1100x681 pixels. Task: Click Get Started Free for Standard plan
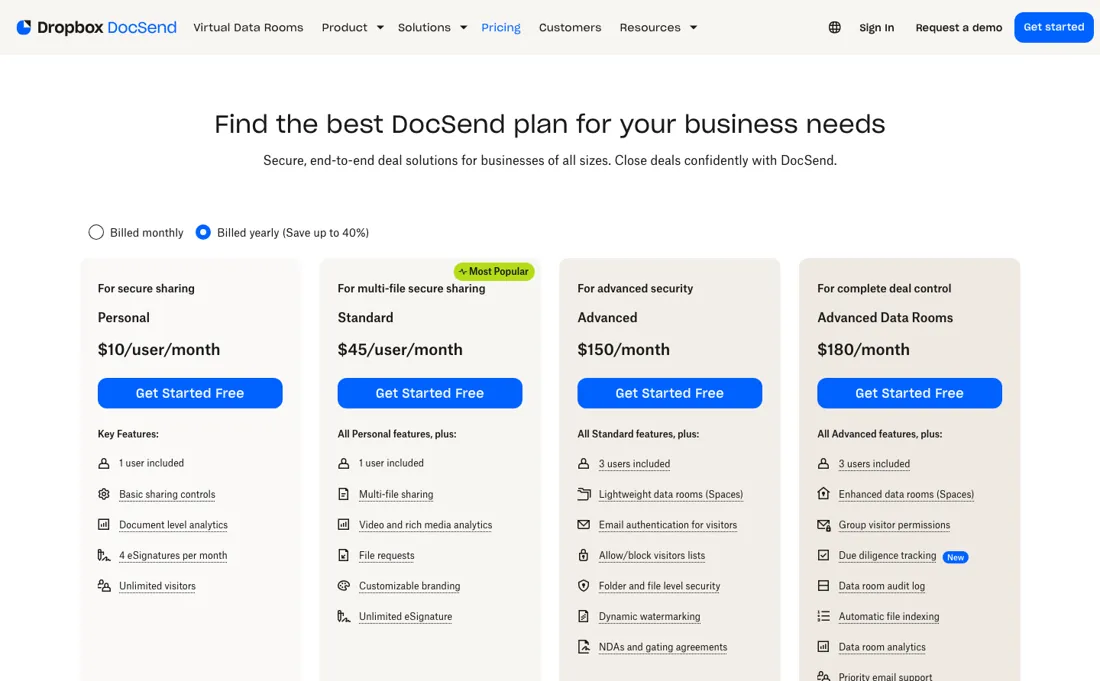pos(430,393)
